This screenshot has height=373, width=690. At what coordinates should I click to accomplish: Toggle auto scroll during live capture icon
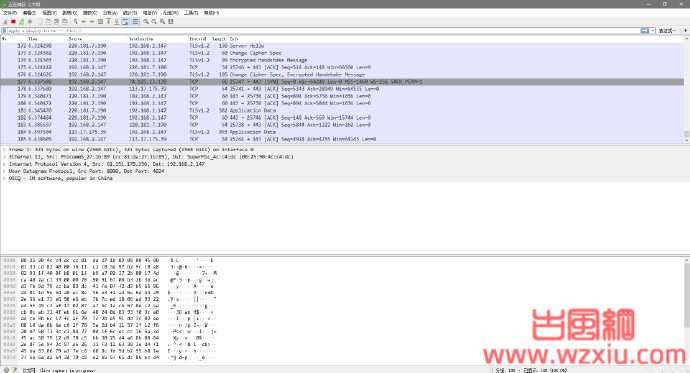125,22
